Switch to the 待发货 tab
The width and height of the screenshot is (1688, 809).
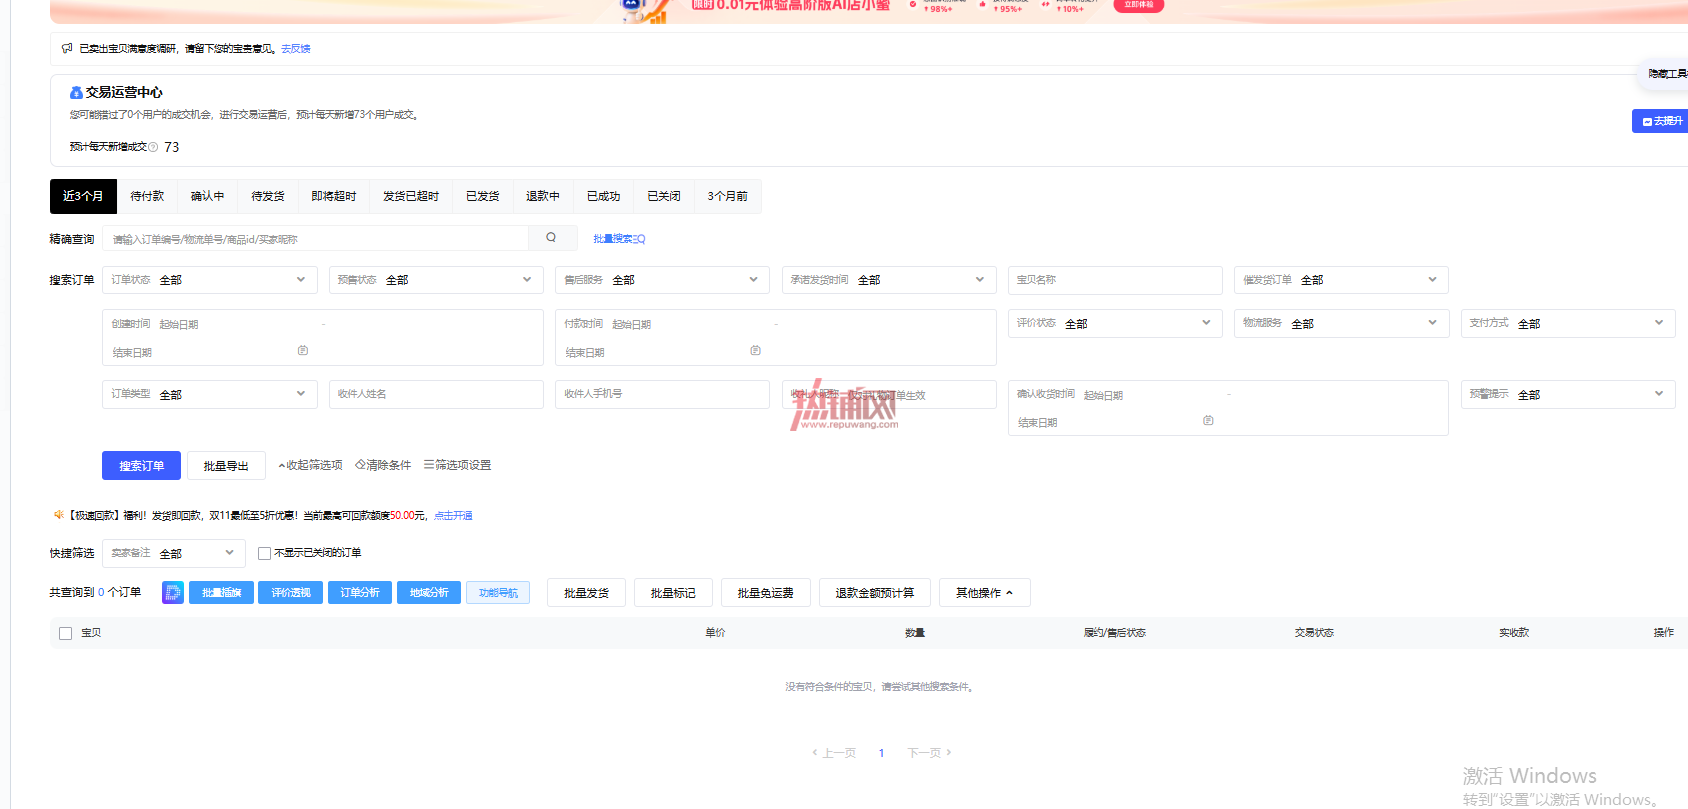[x=268, y=196]
